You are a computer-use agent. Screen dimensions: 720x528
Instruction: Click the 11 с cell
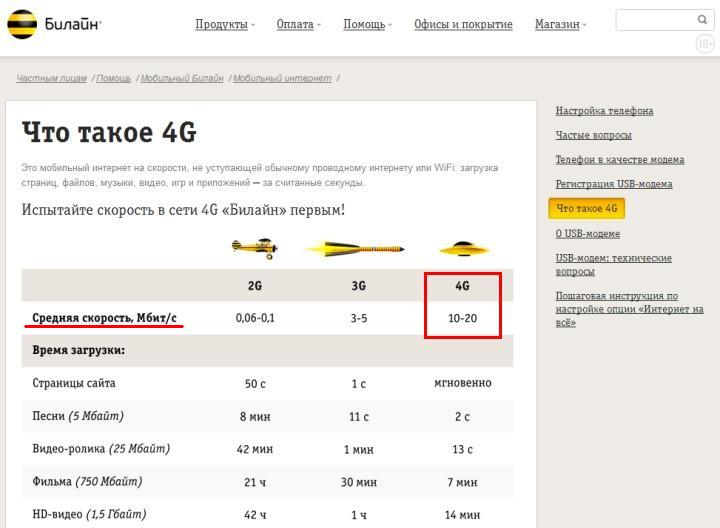coord(359,416)
